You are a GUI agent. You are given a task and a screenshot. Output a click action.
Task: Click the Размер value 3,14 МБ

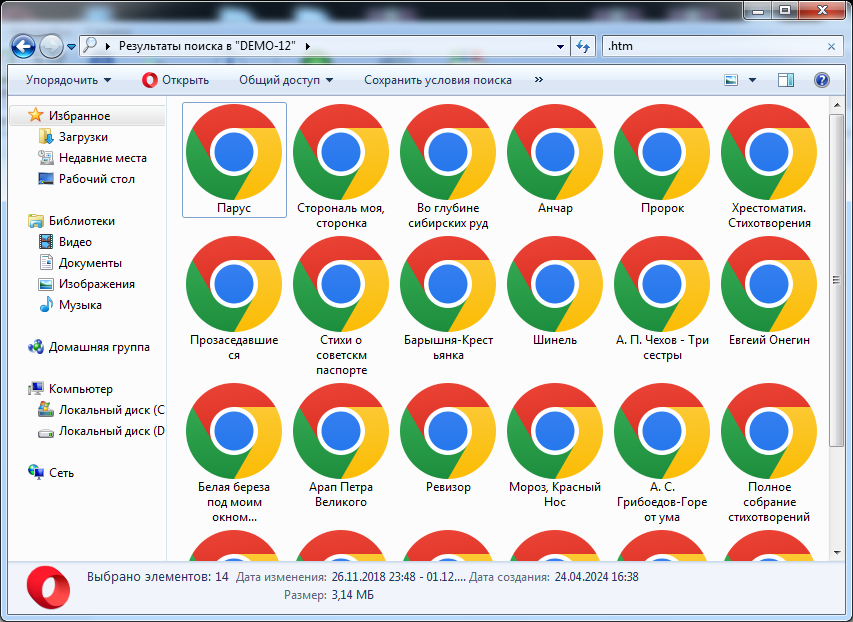(353, 595)
